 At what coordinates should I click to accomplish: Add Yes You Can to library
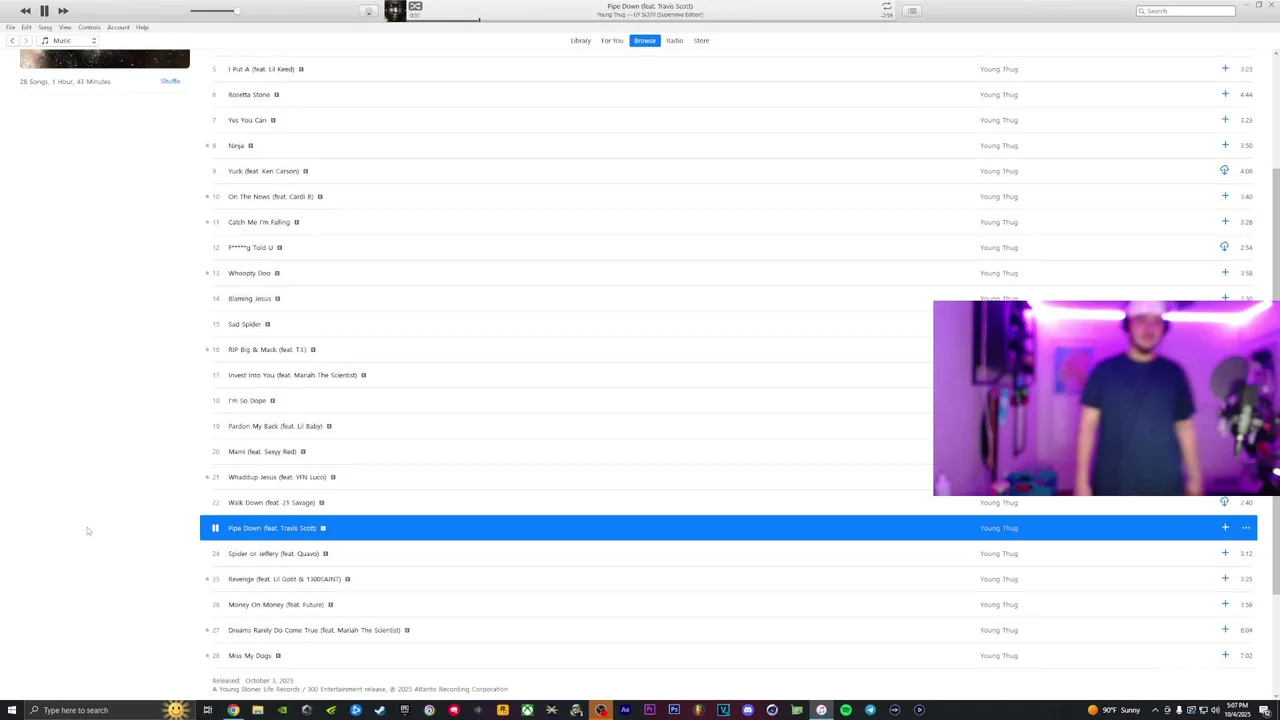1225,120
